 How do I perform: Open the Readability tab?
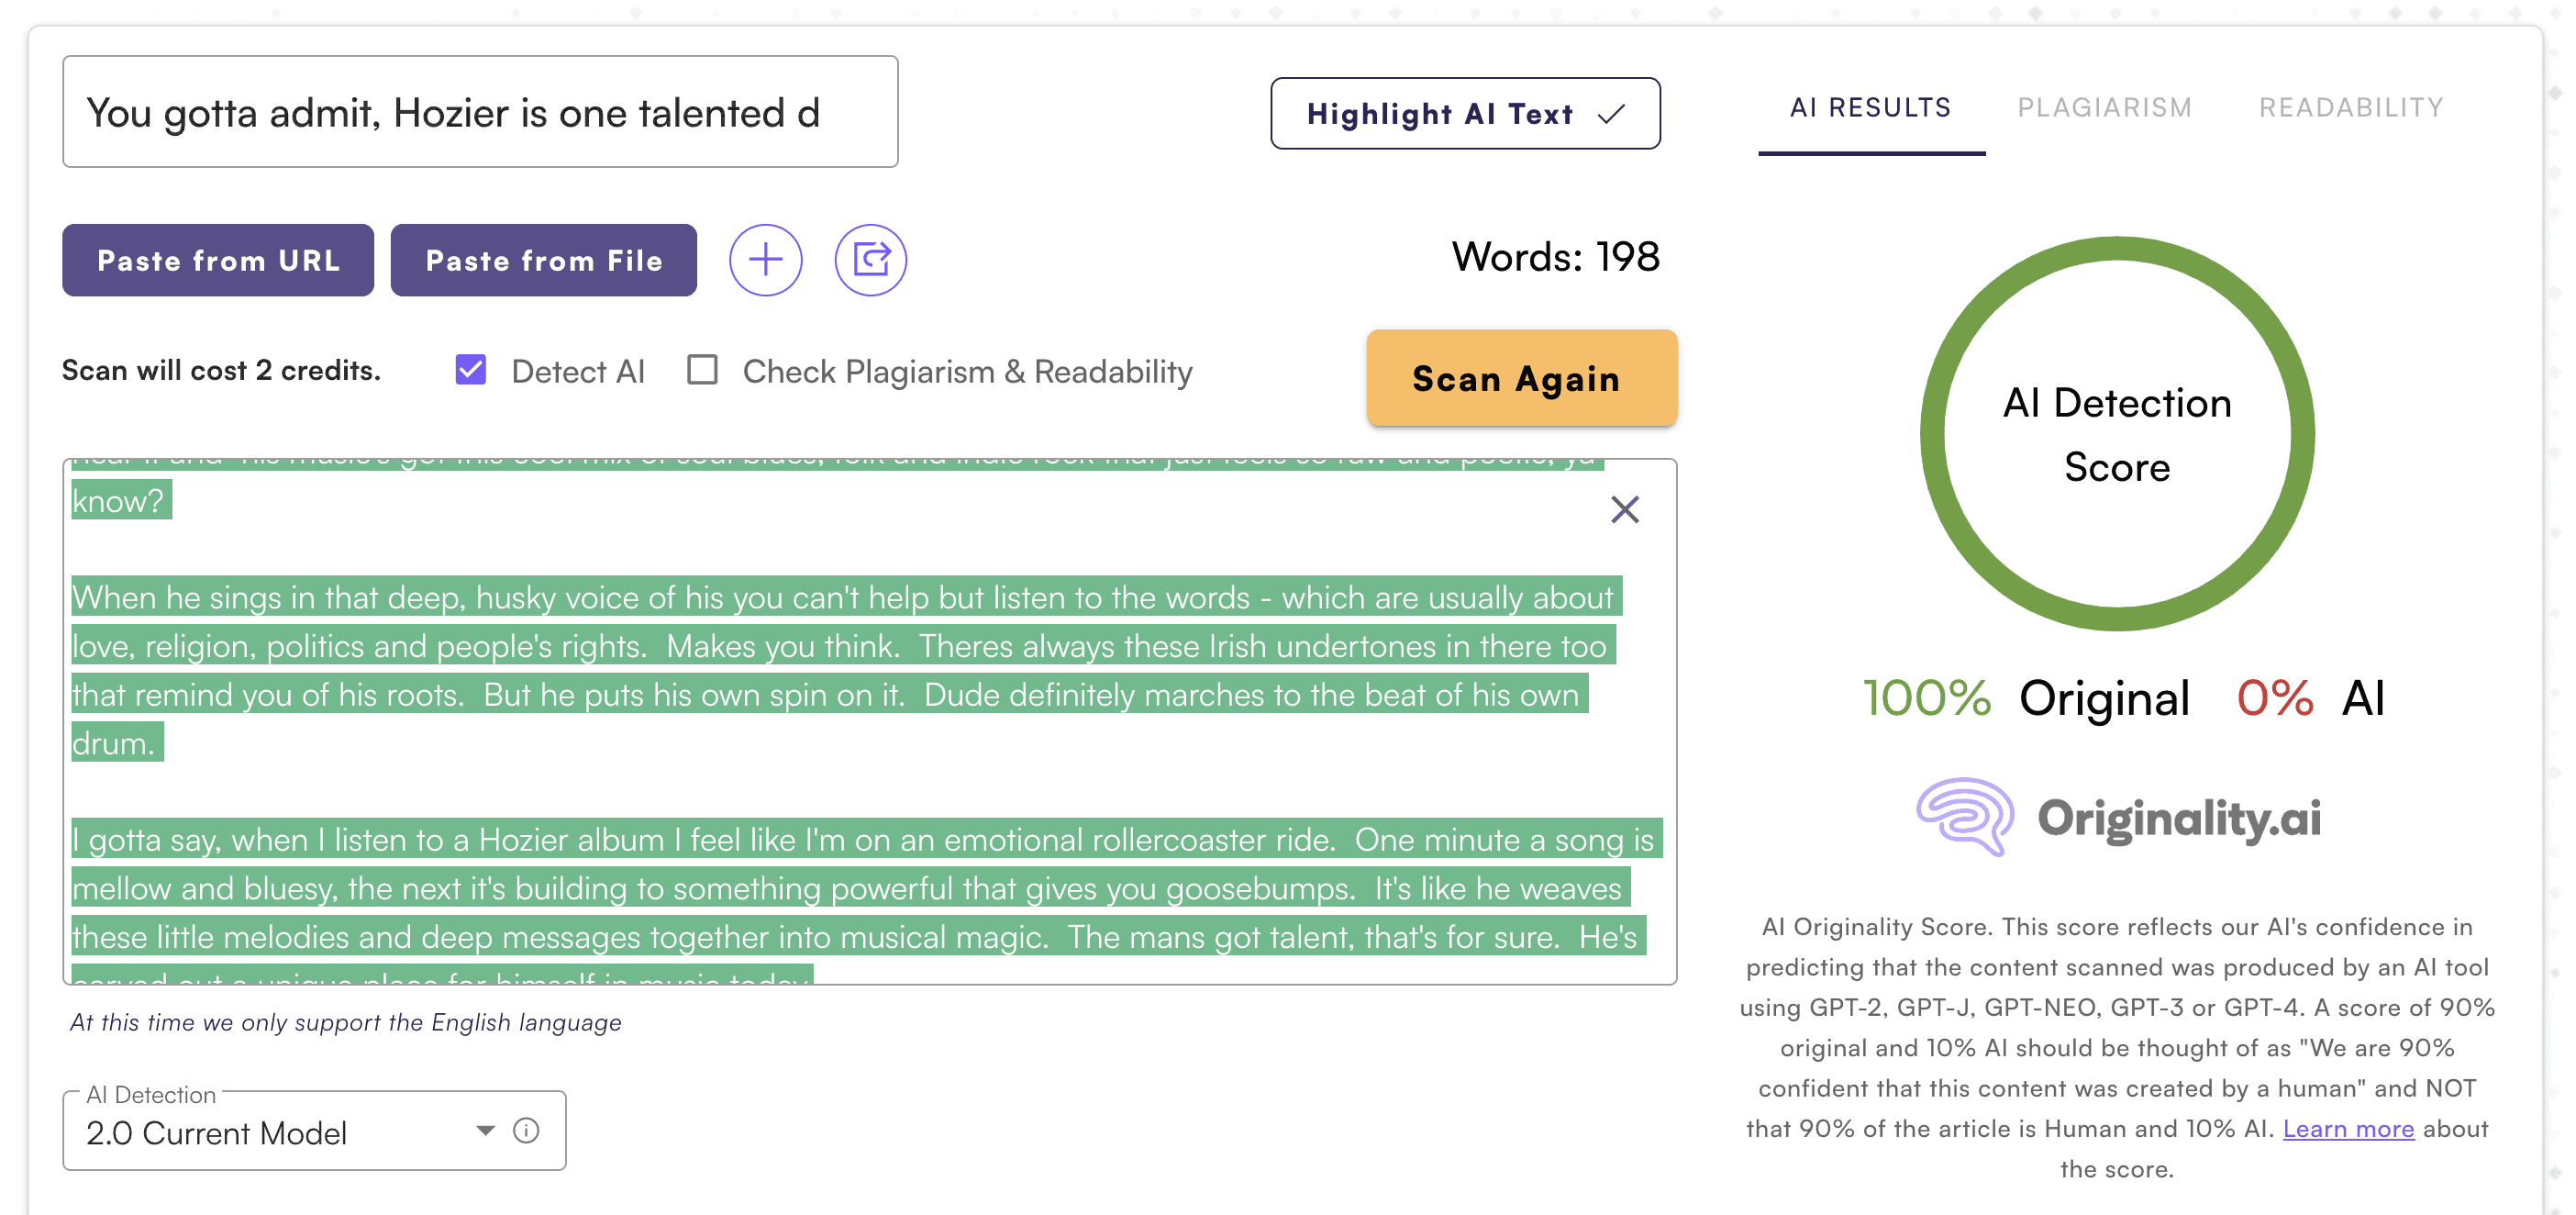click(2350, 108)
